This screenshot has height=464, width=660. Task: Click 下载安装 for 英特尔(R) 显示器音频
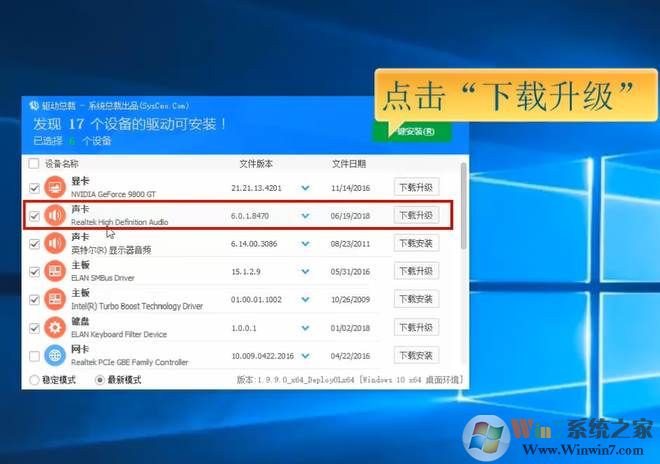(x=416, y=243)
